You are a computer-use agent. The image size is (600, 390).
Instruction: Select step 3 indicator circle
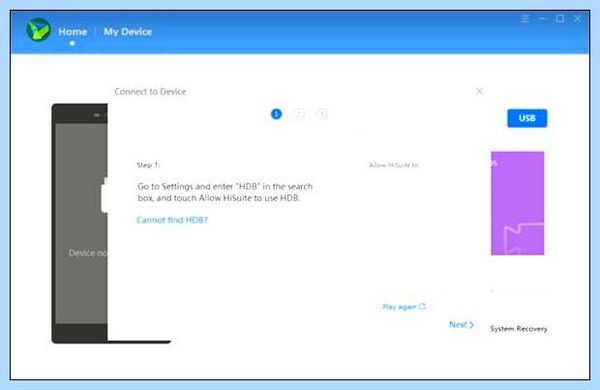[321, 114]
